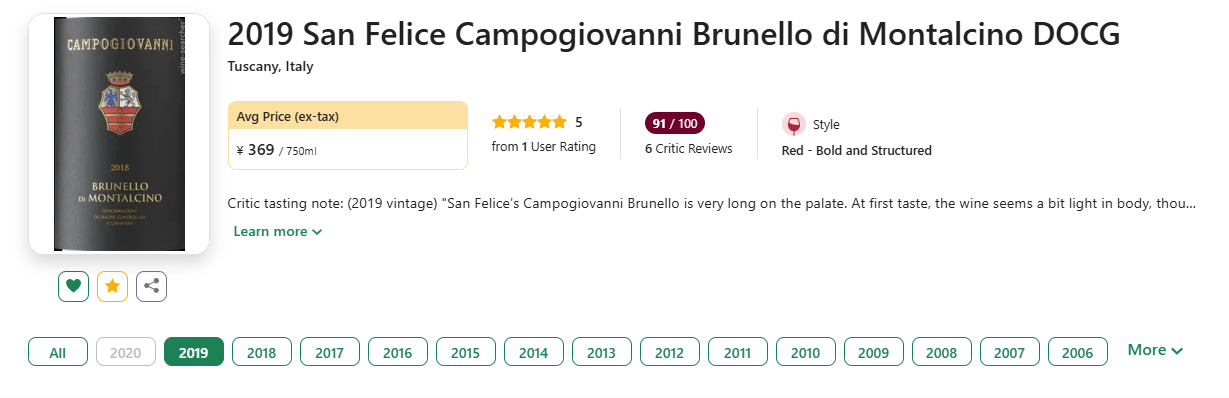Click the Tuscany, Italy region text
This screenshot has height=398, width=1229.
click(x=271, y=67)
